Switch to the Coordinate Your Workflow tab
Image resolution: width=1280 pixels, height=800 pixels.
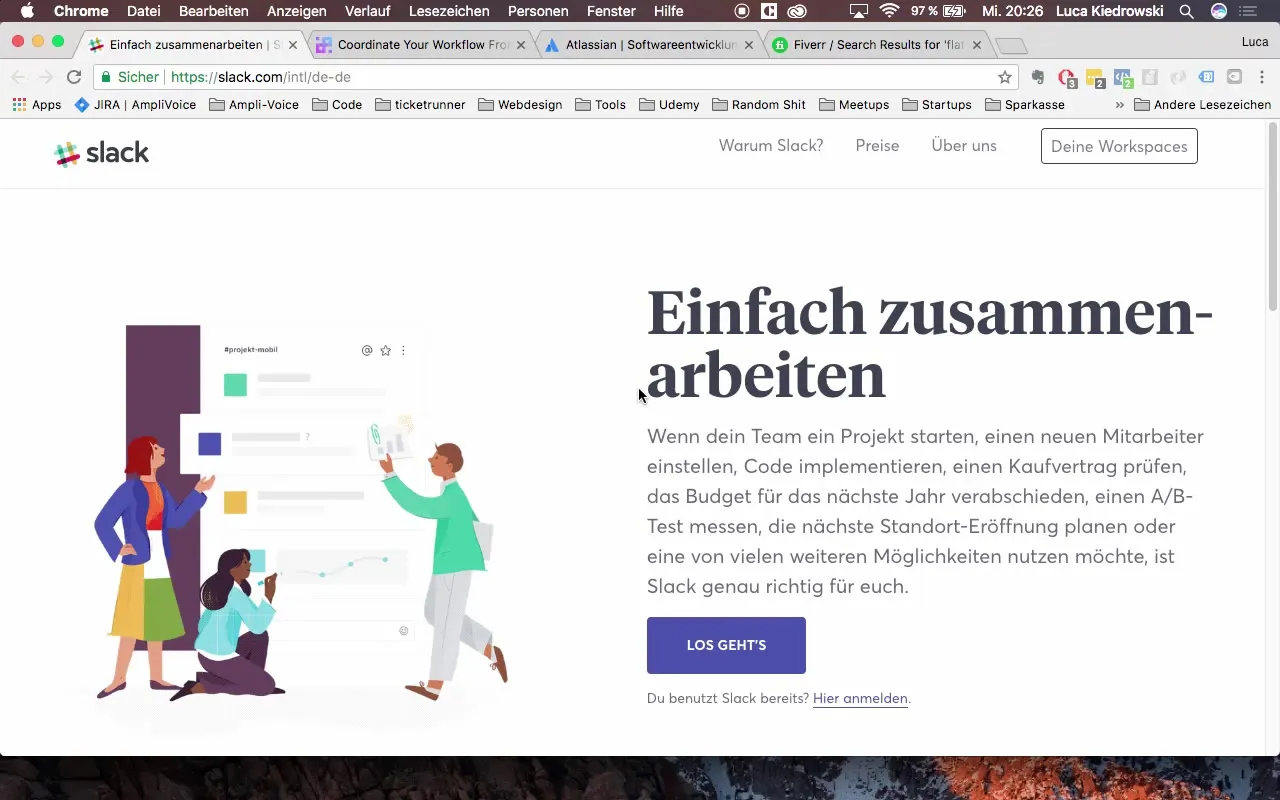click(420, 45)
